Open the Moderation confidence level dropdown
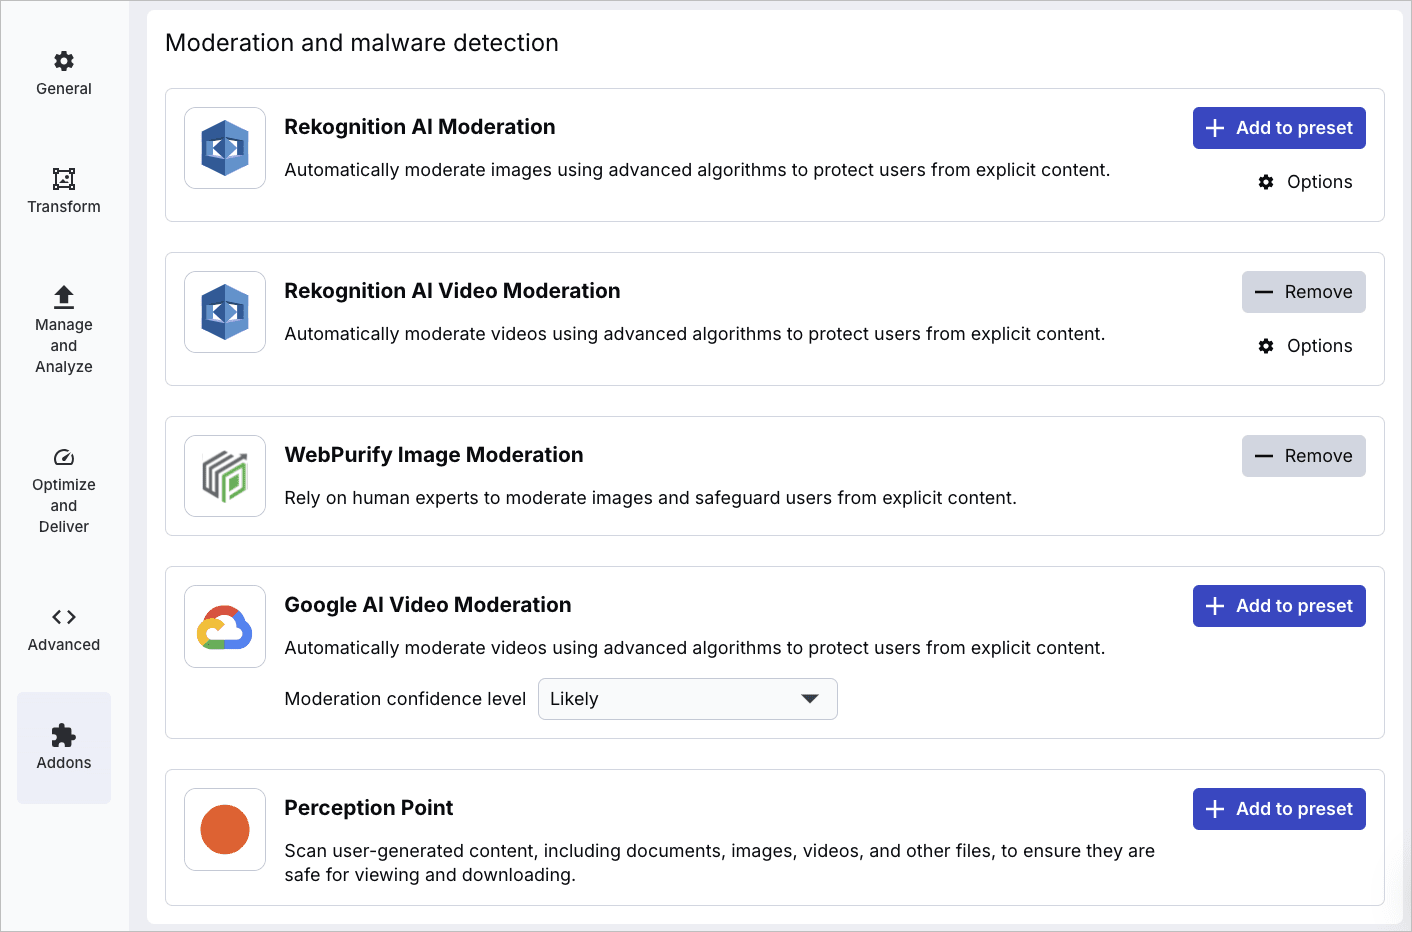This screenshot has width=1412, height=932. (687, 699)
